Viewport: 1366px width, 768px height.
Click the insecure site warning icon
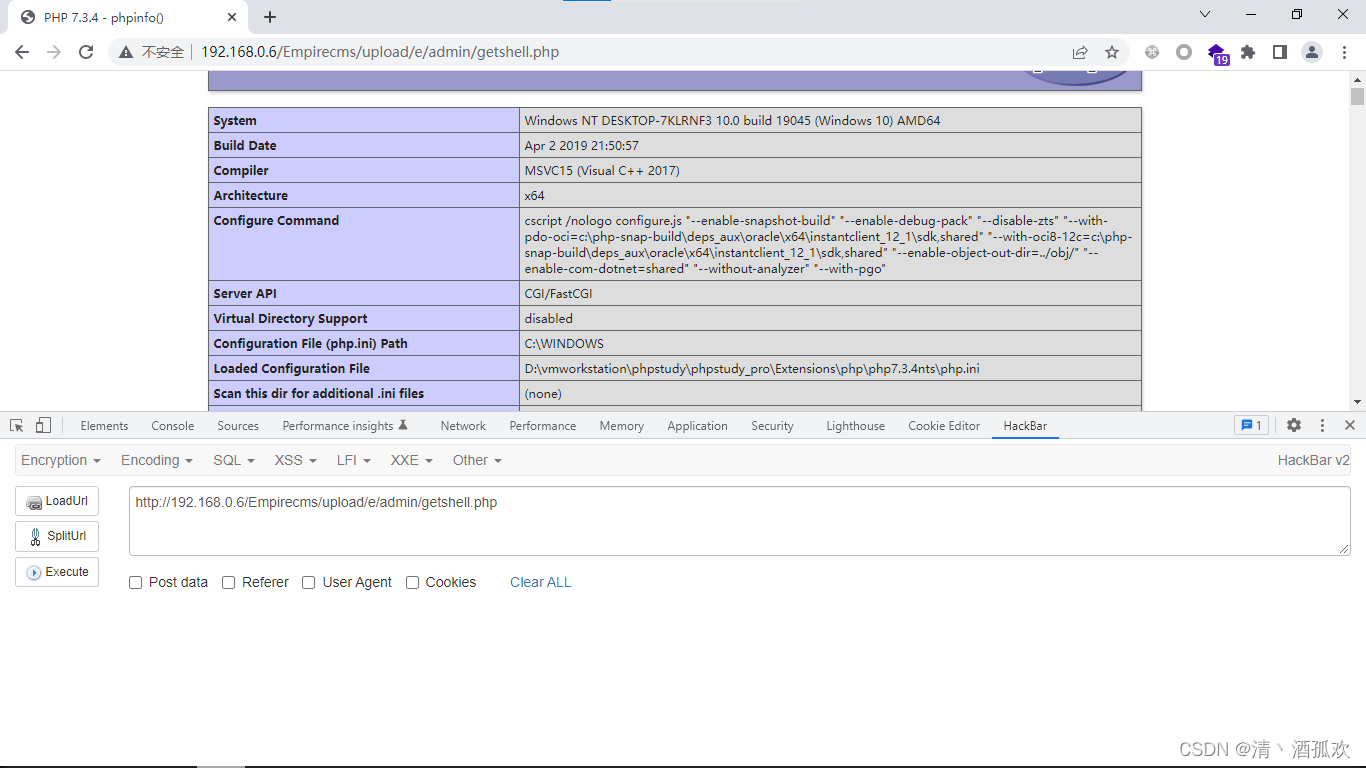click(126, 52)
